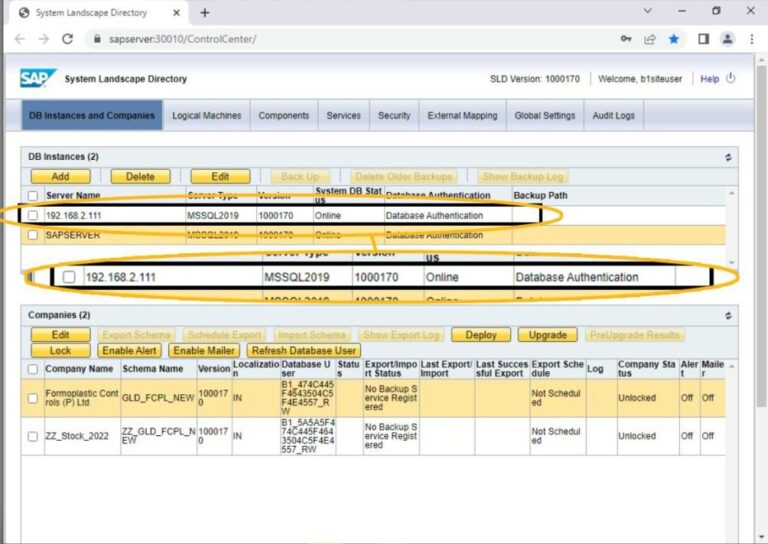The width and height of the screenshot is (768, 544).
Task: Reload the page in browser
Action: tap(68, 39)
